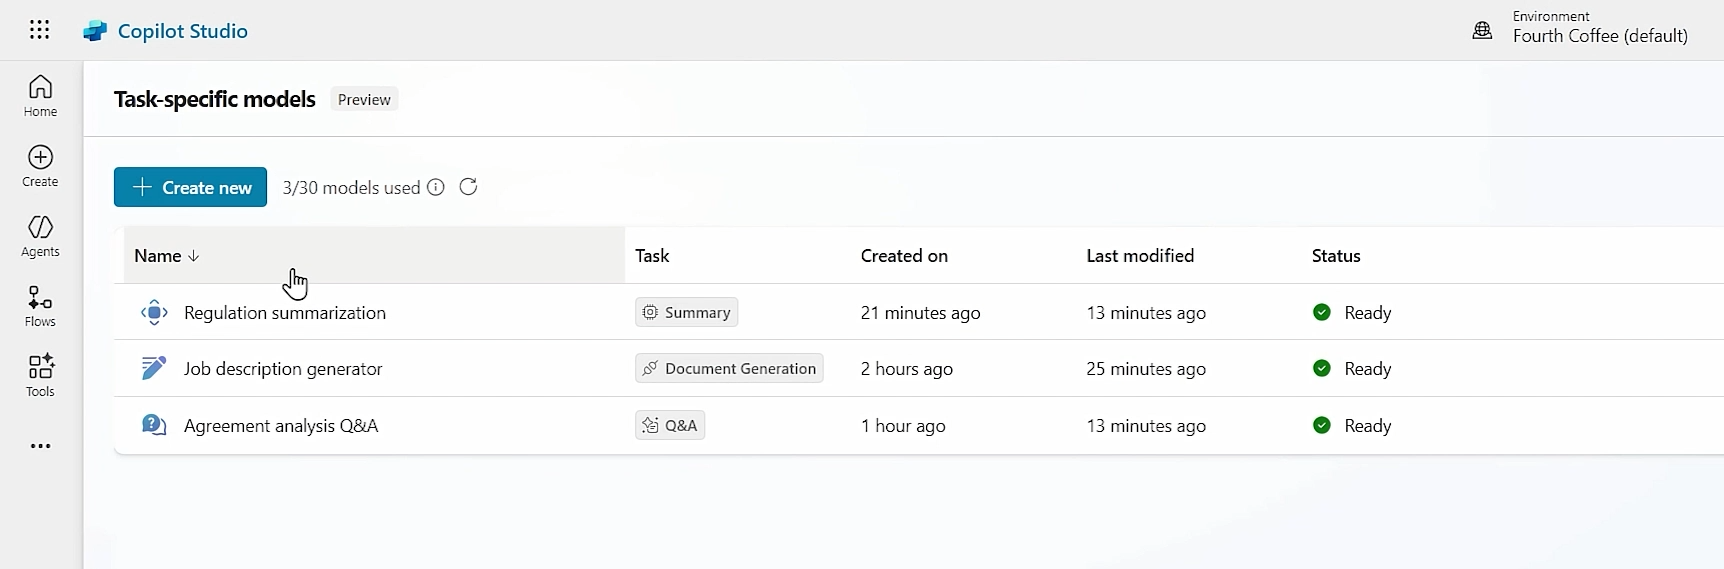Open Flows in the sidebar

tap(40, 306)
